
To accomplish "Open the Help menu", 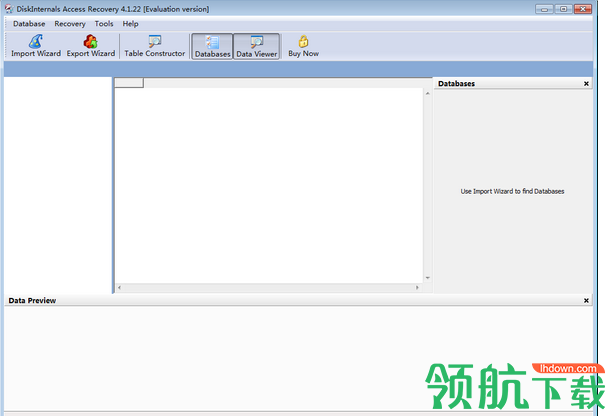I will click(x=130, y=24).
